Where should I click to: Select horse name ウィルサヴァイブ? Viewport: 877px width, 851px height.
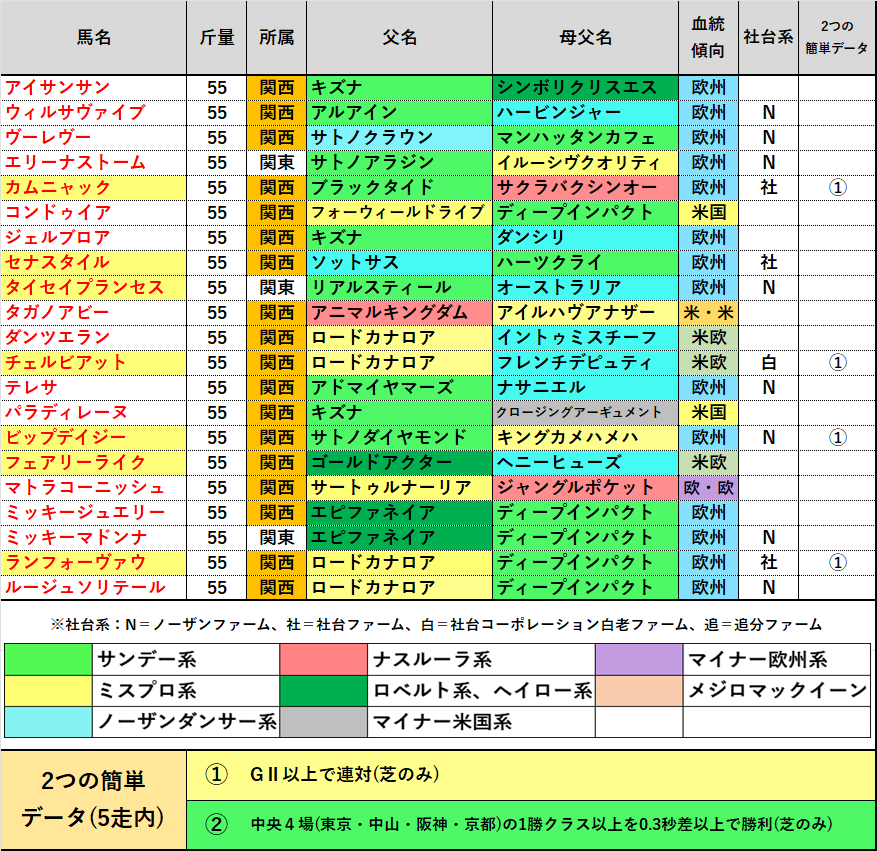[x=93, y=113]
